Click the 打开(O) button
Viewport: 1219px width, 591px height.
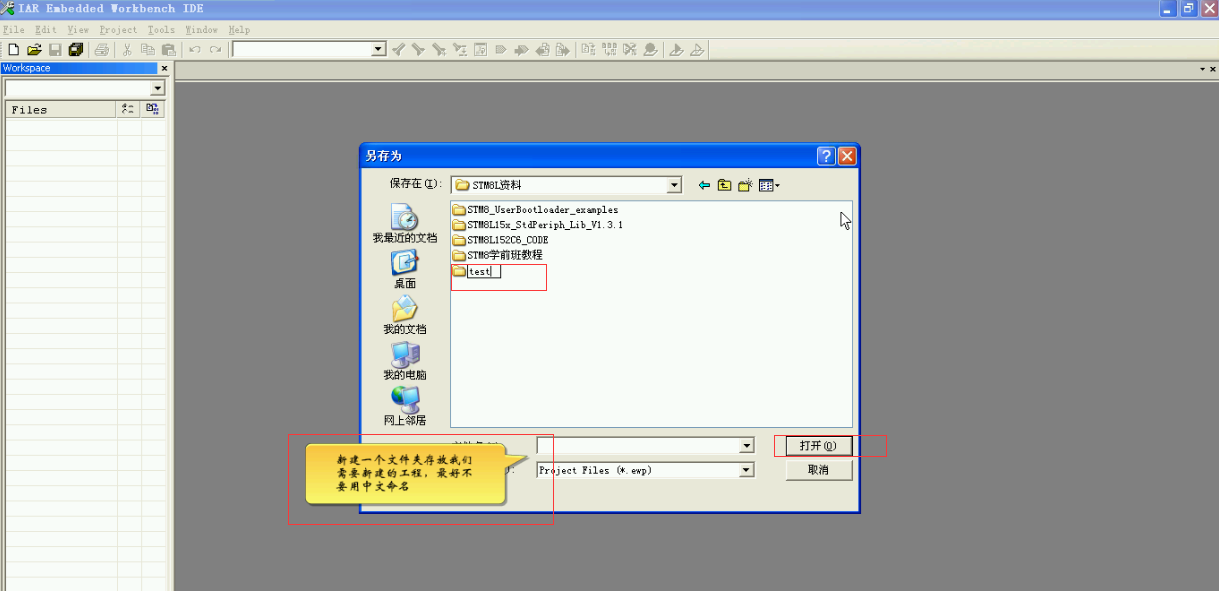click(818, 445)
